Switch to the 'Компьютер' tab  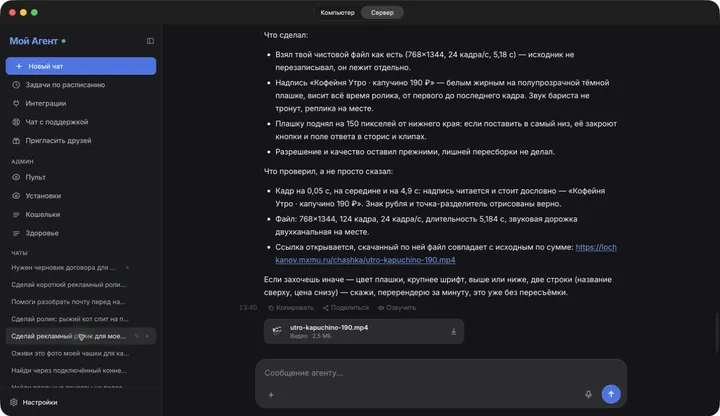coord(338,12)
